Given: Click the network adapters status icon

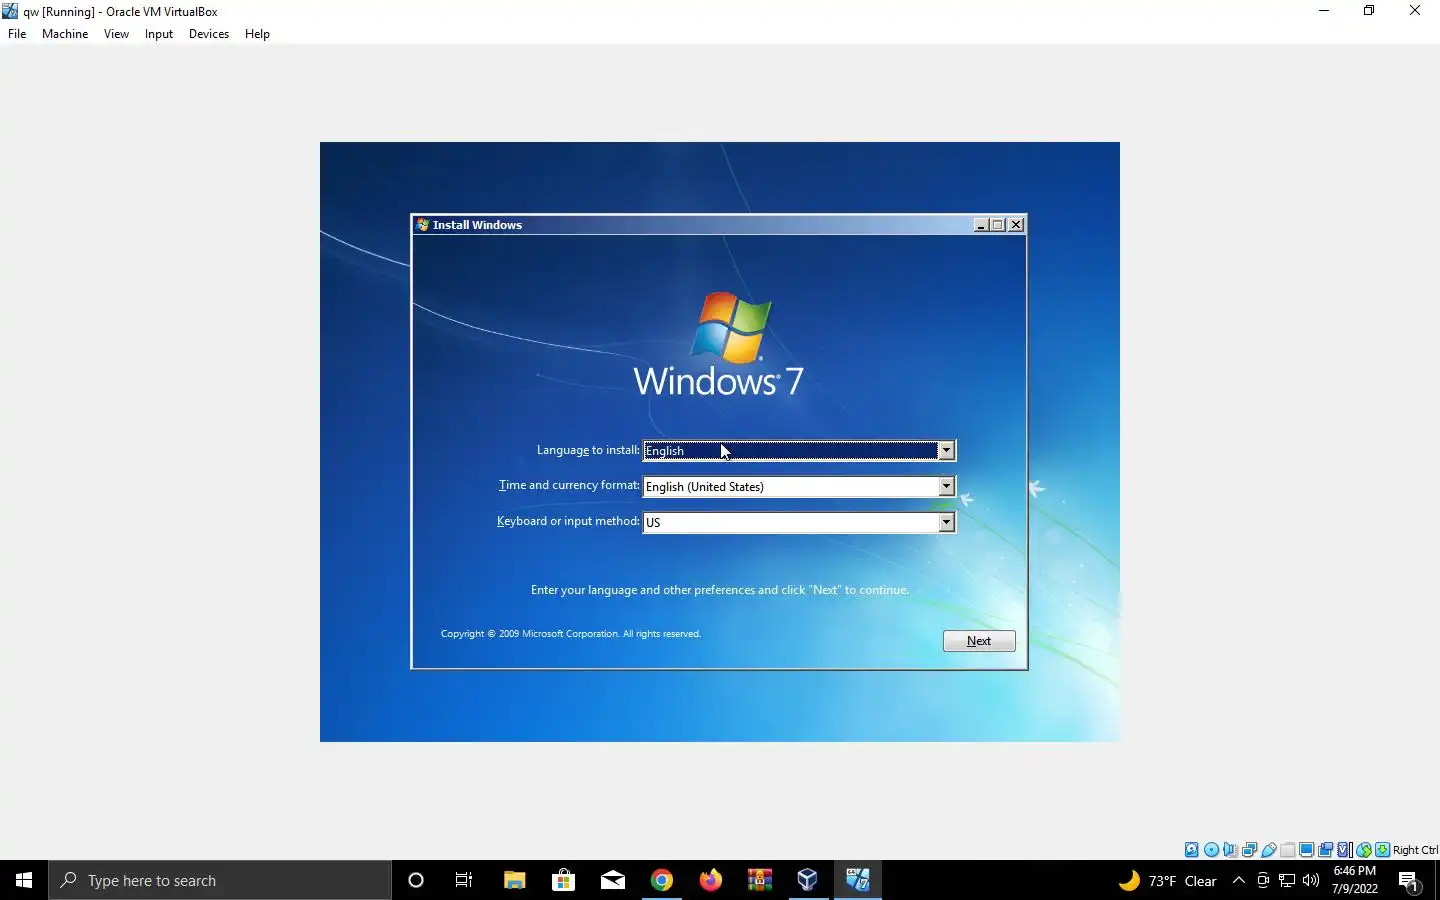Looking at the screenshot, I should click(1249, 850).
